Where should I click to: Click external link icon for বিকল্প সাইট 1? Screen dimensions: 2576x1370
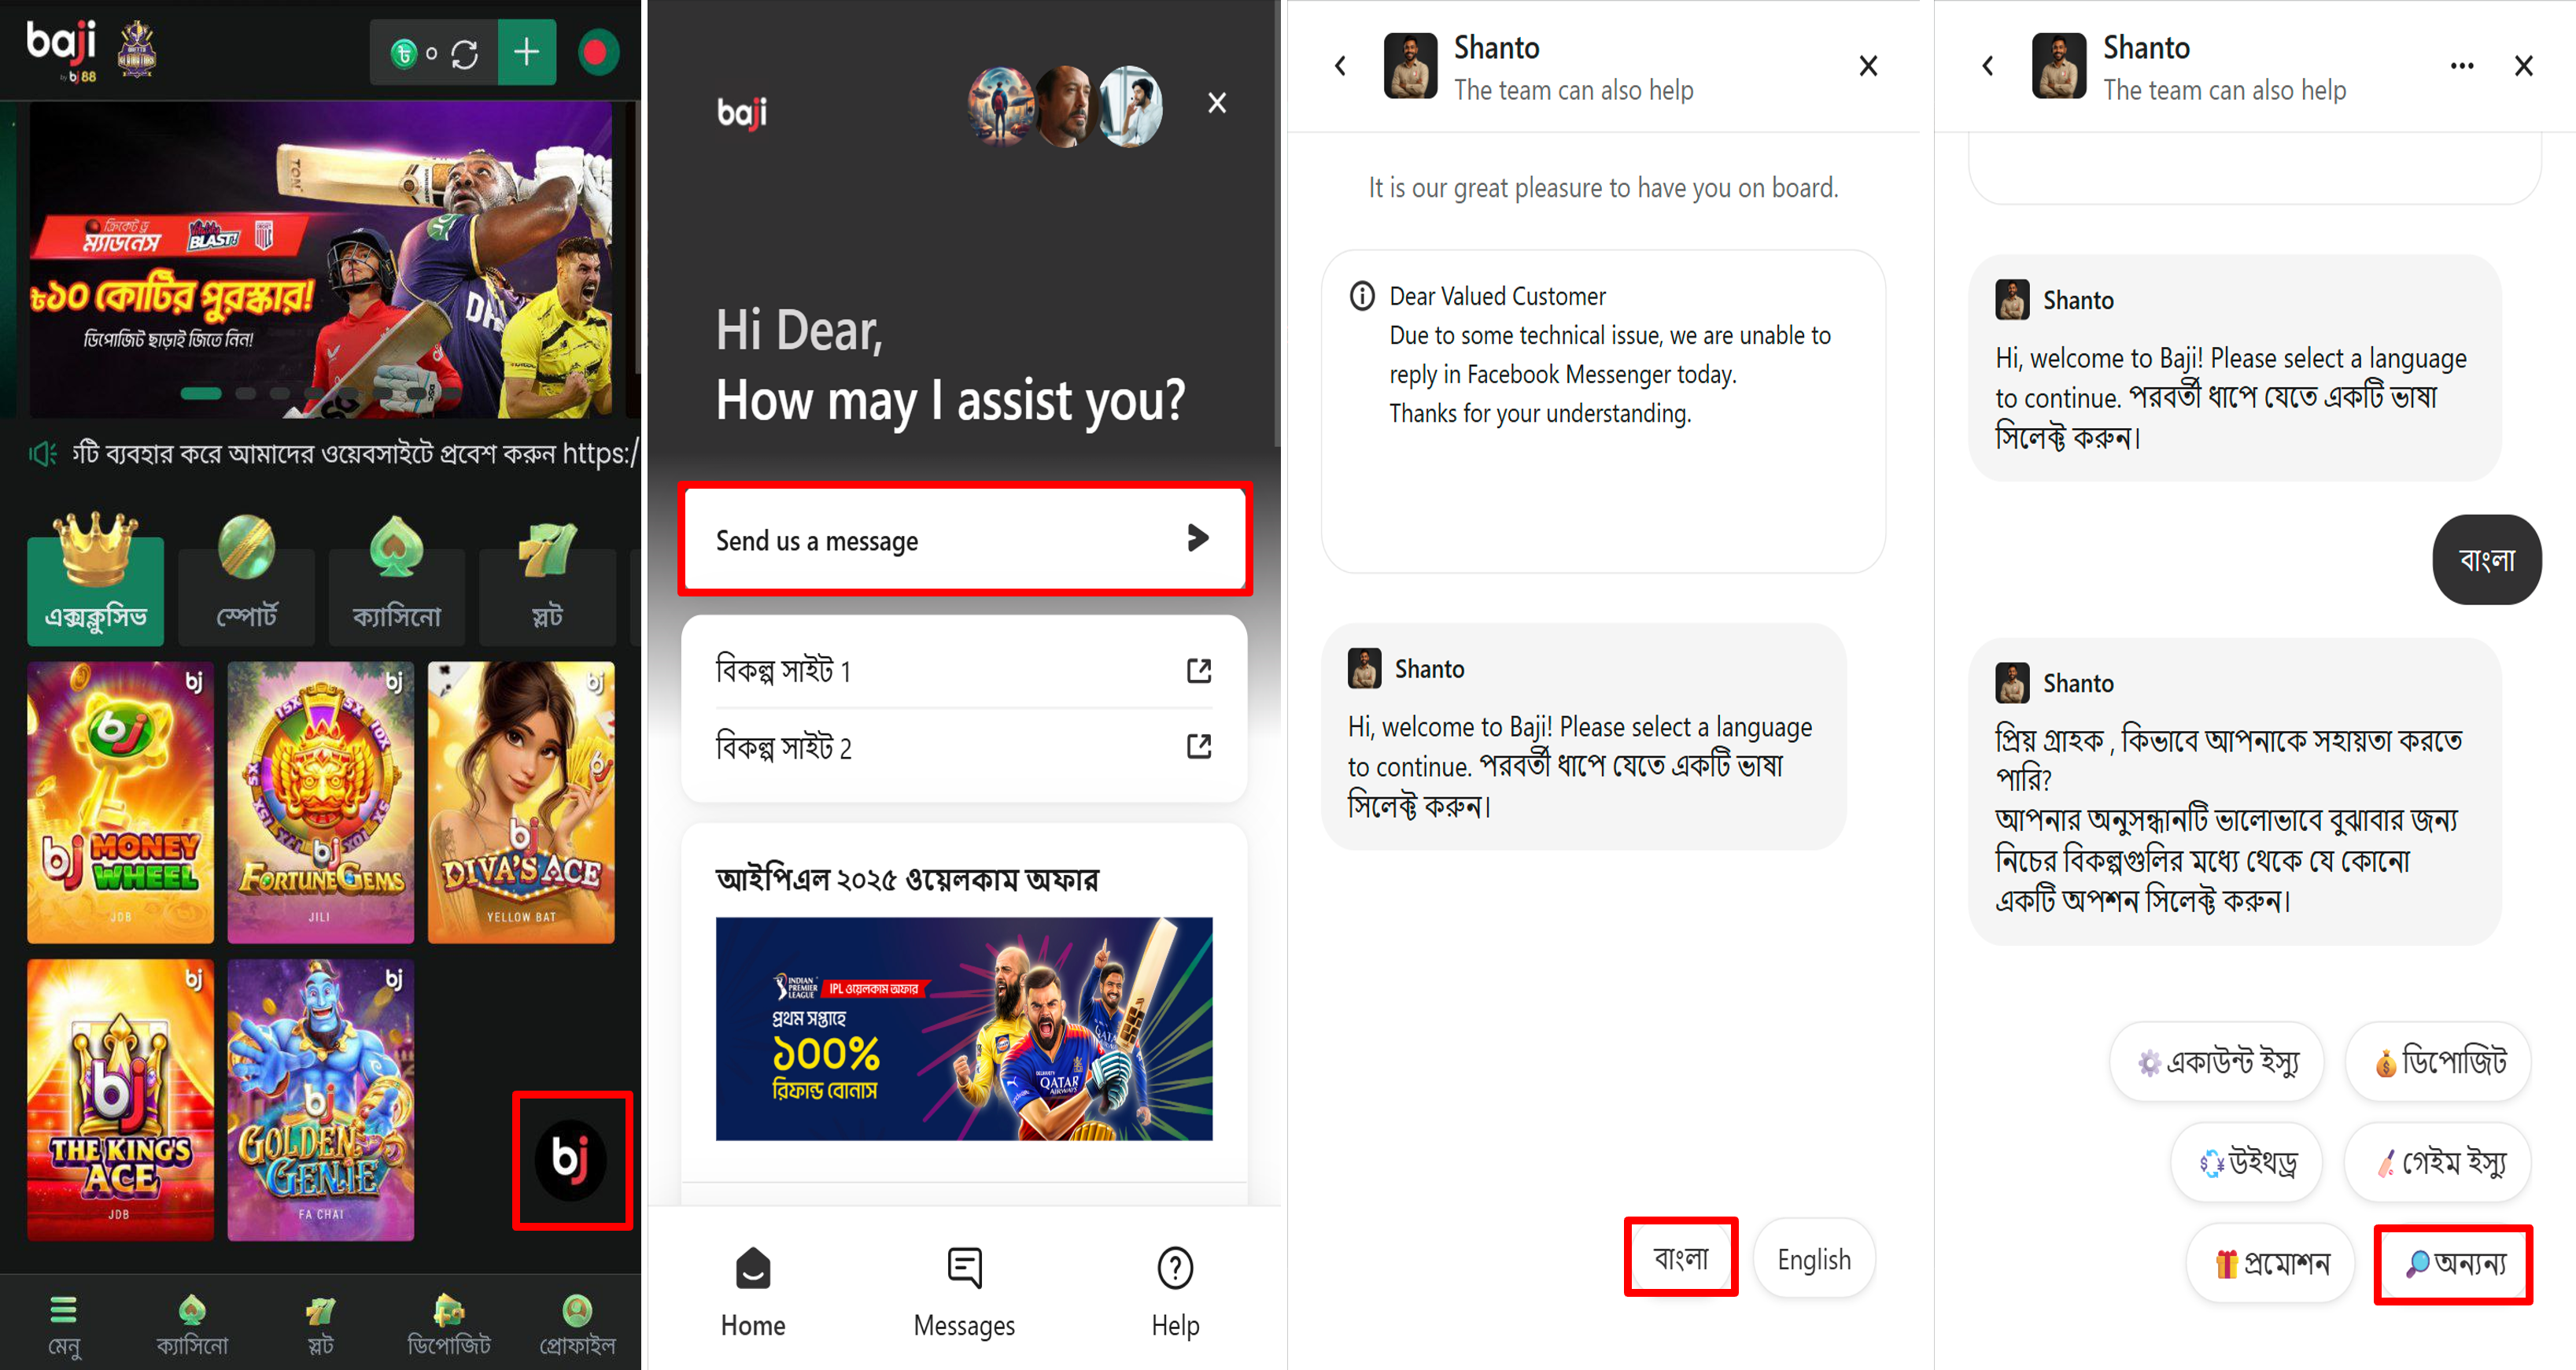click(x=1199, y=670)
